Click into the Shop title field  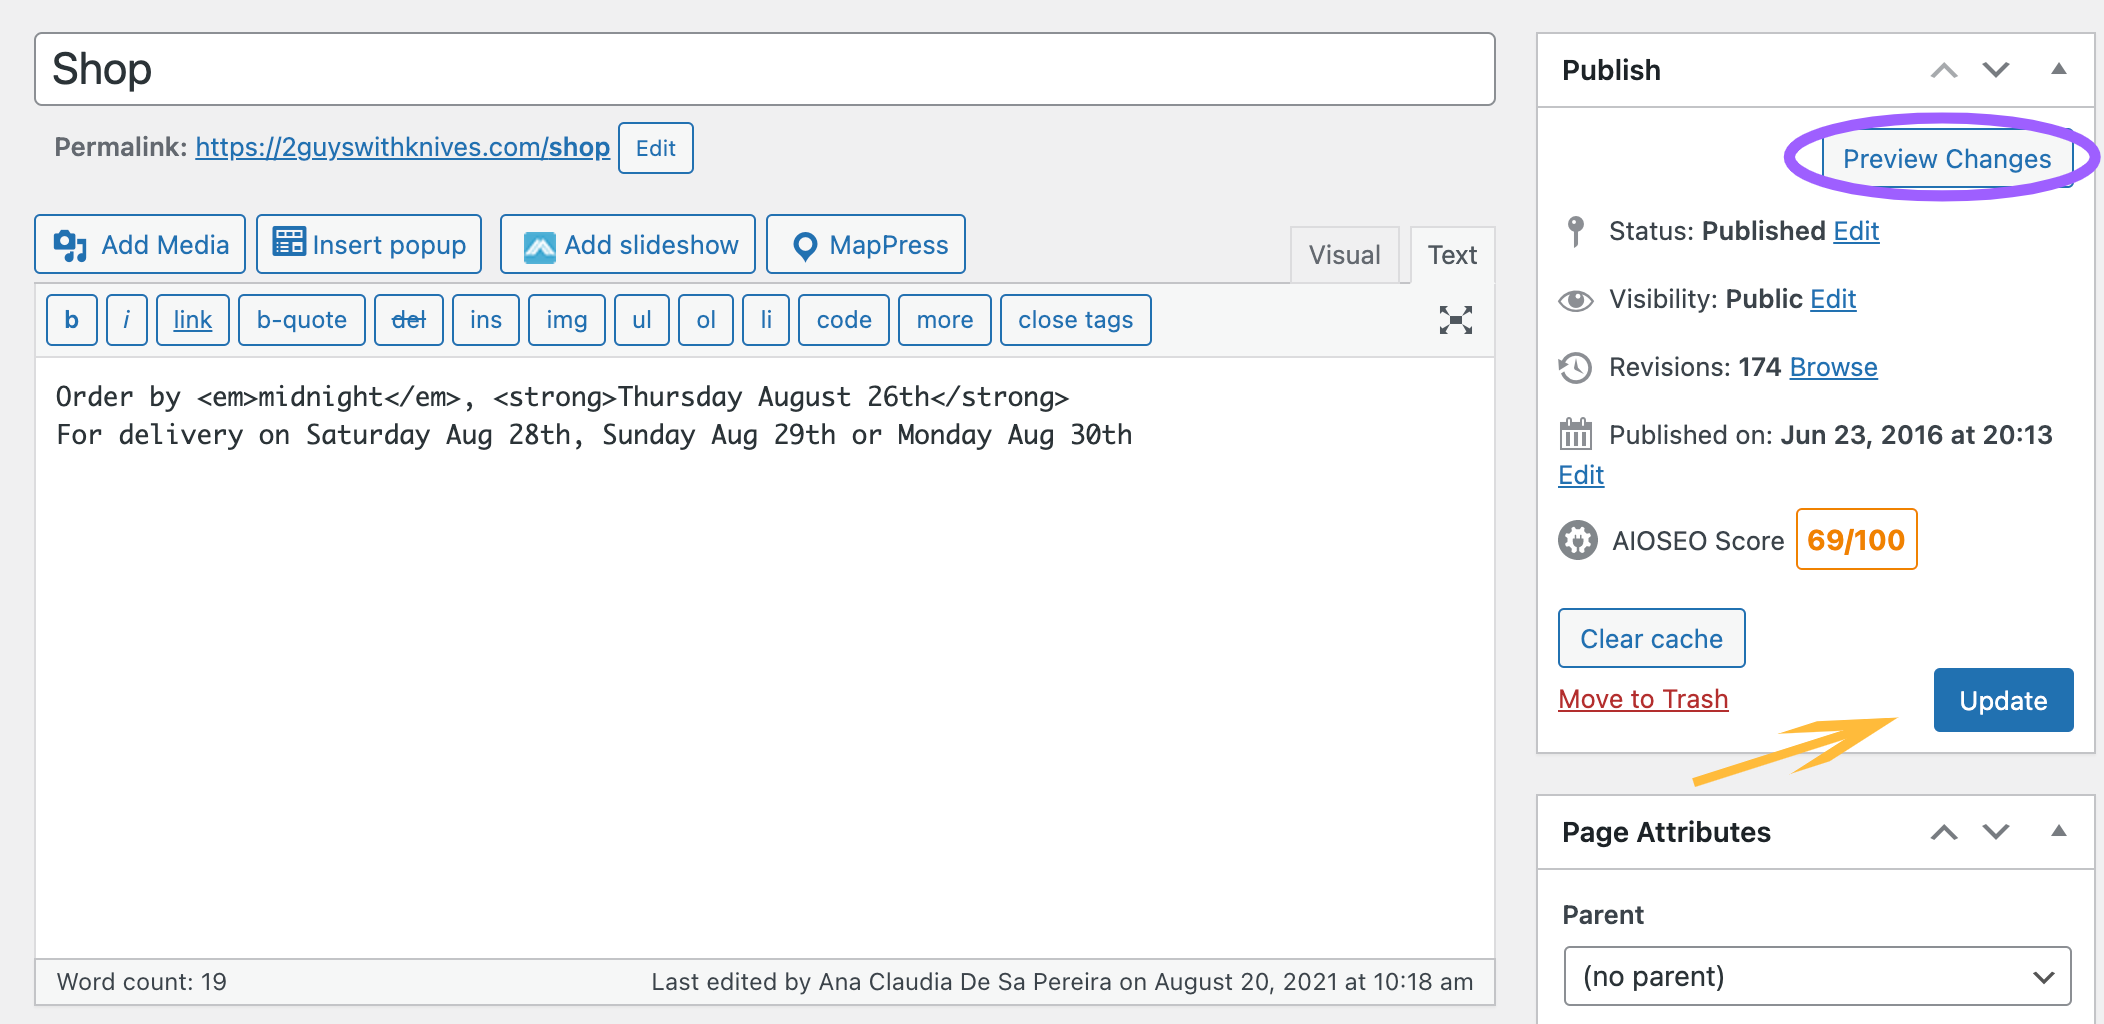pyautogui.click(x=765, y=70)
